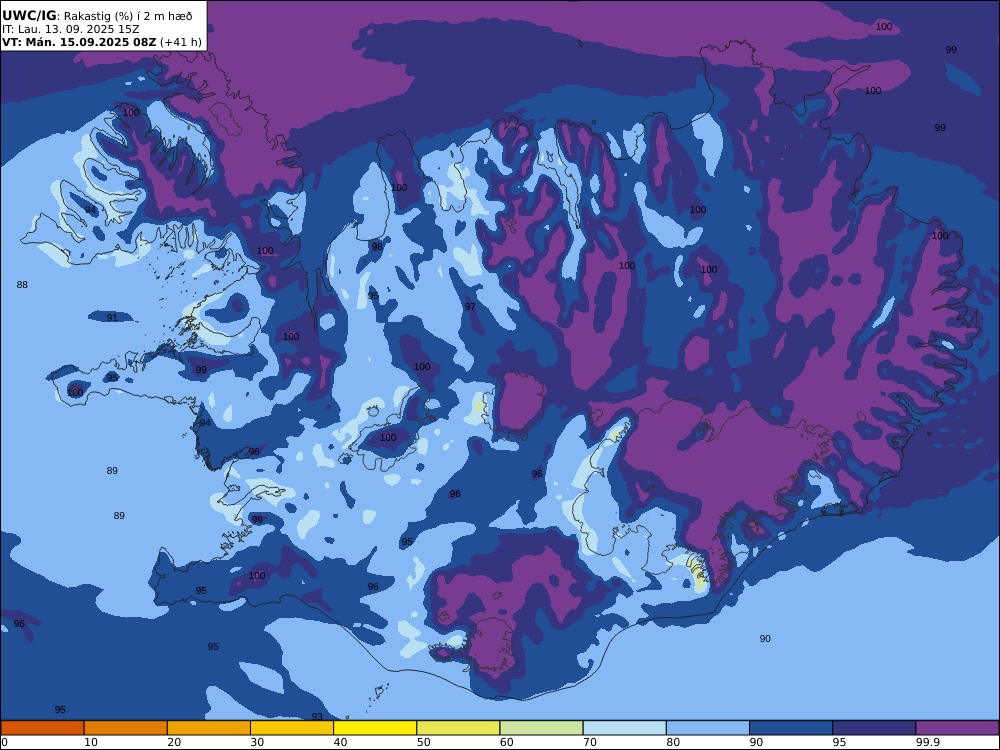Screen dimensions: 1000x750
Task: Click the map value "88" over the western sea
Action: (22, 284)
